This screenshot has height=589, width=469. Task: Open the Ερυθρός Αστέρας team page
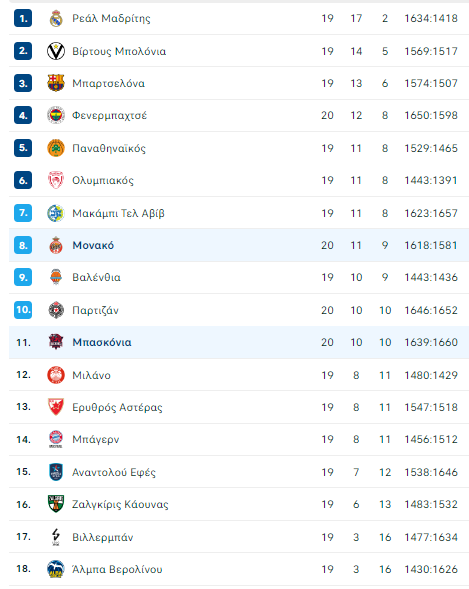pyautogui.click(x=117, y=408)
